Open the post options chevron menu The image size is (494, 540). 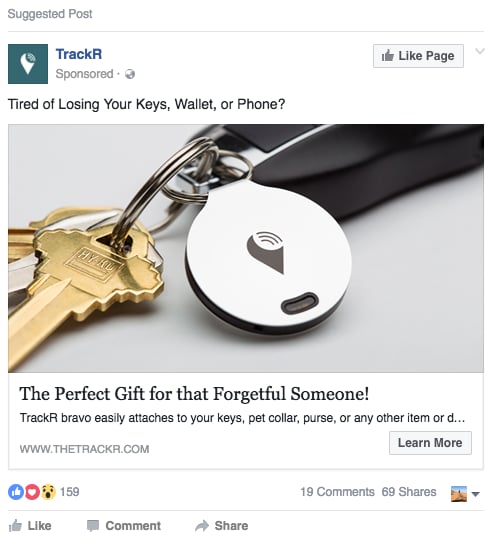click(x=480, y=51)
